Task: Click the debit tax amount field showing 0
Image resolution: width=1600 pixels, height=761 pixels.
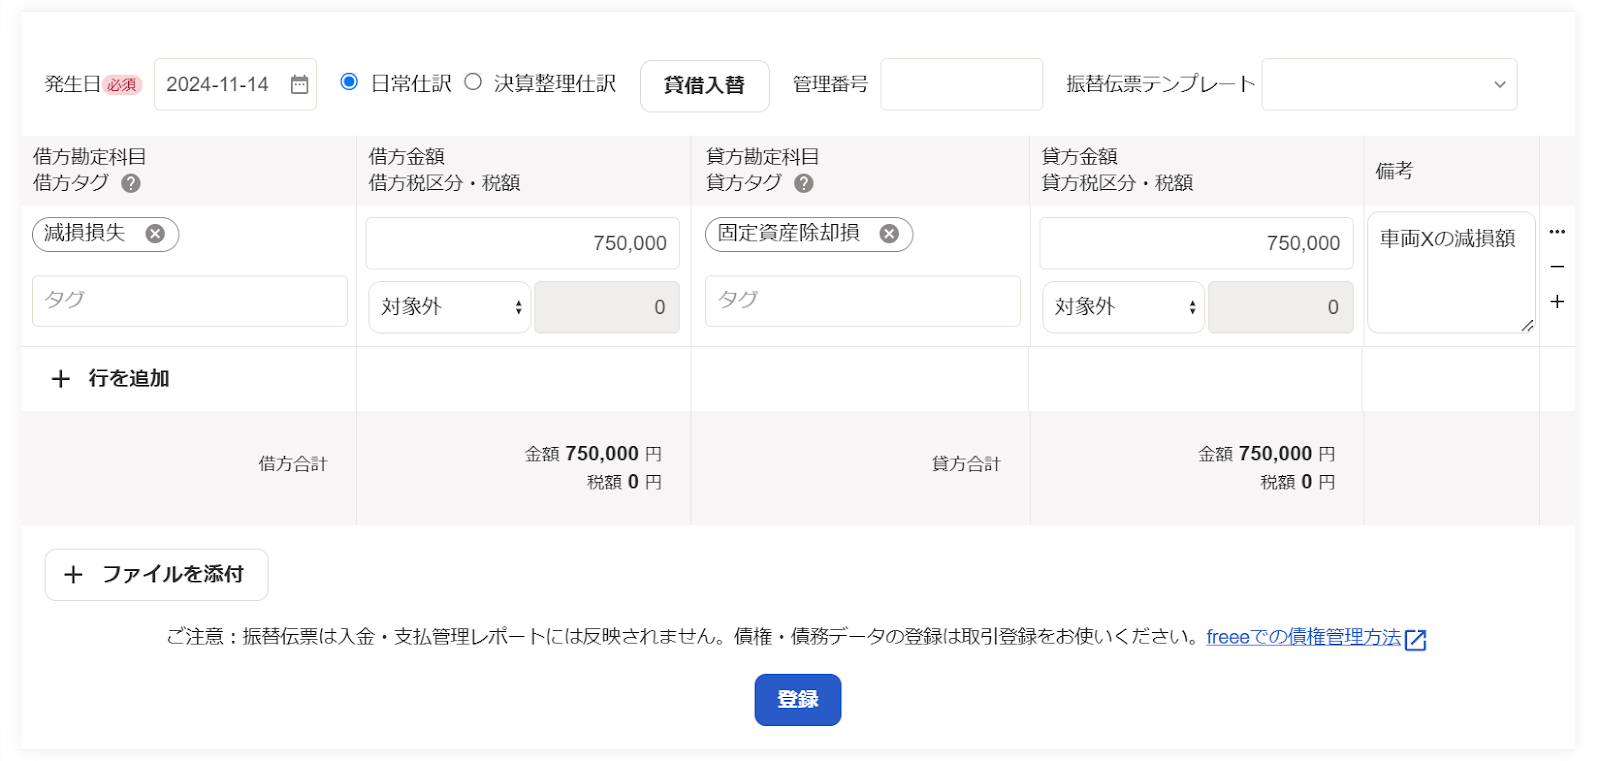Action: (x=607, y=307)
